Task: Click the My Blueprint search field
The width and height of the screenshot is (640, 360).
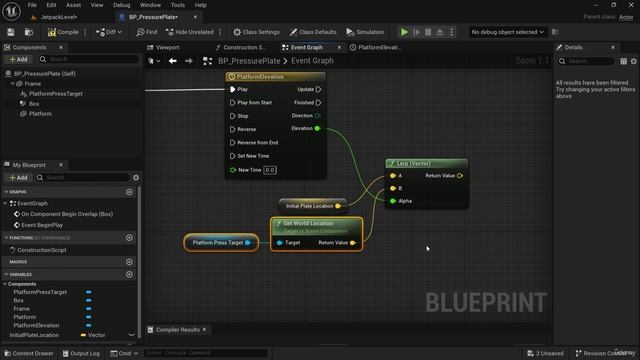Action: pyautogui.click(x=82, y=178)
